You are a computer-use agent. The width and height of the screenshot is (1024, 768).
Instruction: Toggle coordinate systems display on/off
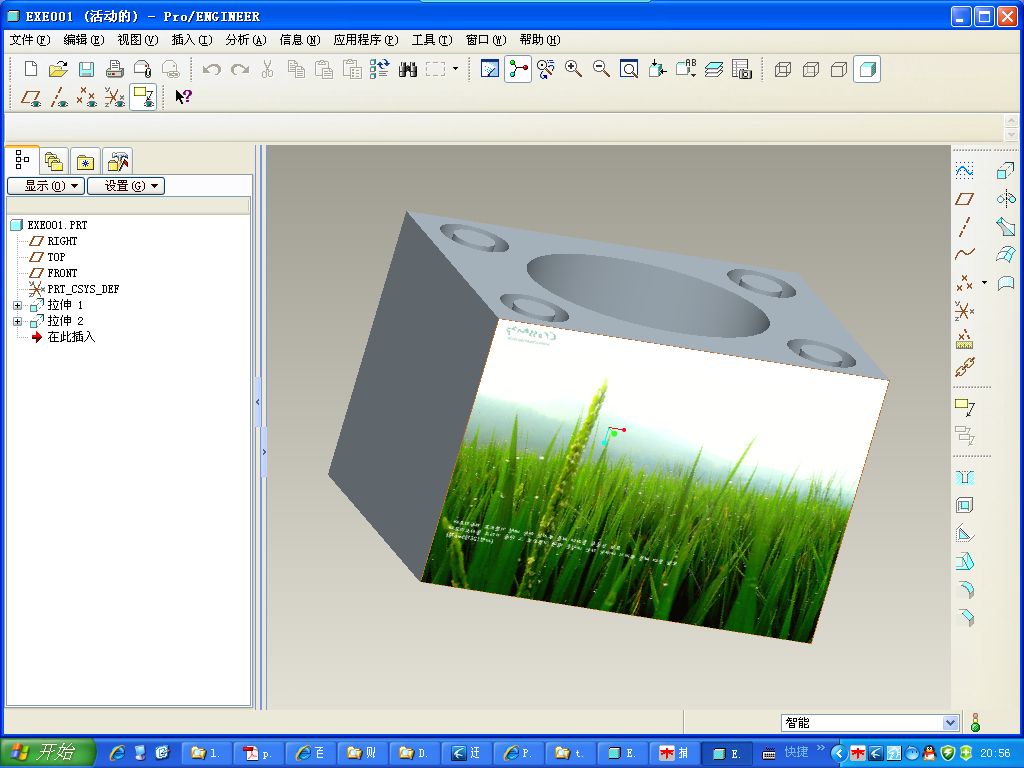coord(115,97)
